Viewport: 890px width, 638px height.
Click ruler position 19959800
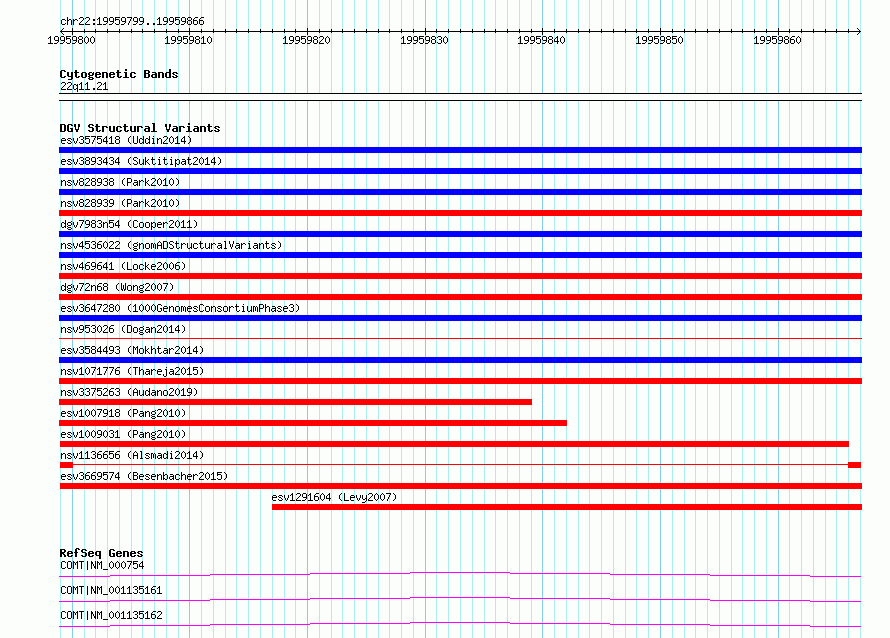click(72, 40)
